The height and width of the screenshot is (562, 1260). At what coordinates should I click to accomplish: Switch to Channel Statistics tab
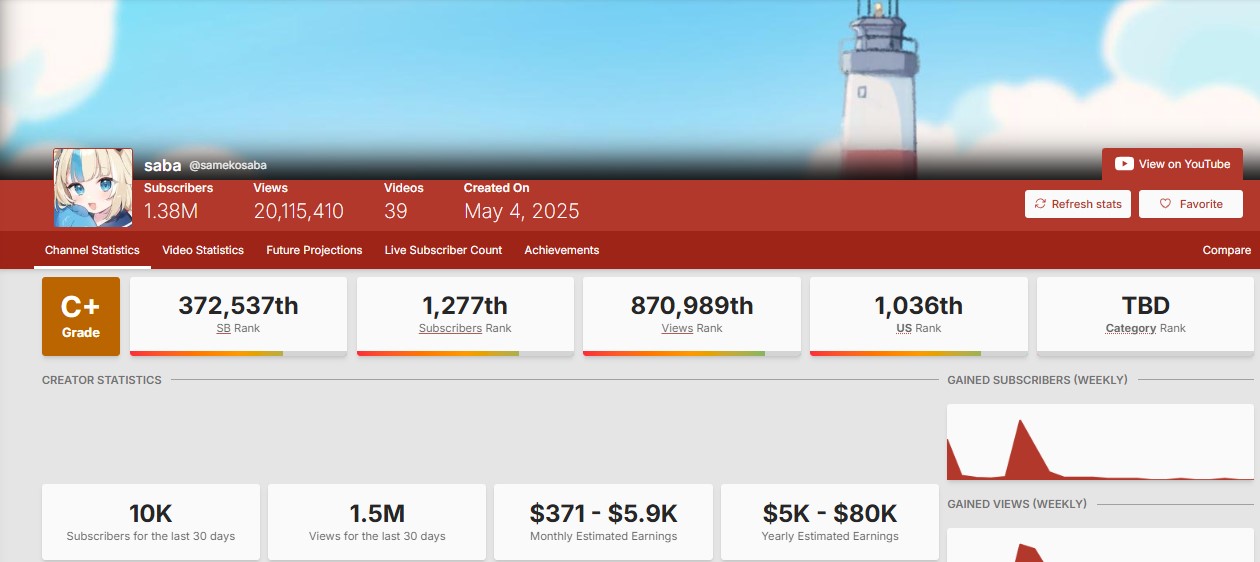tap(92, 250)
